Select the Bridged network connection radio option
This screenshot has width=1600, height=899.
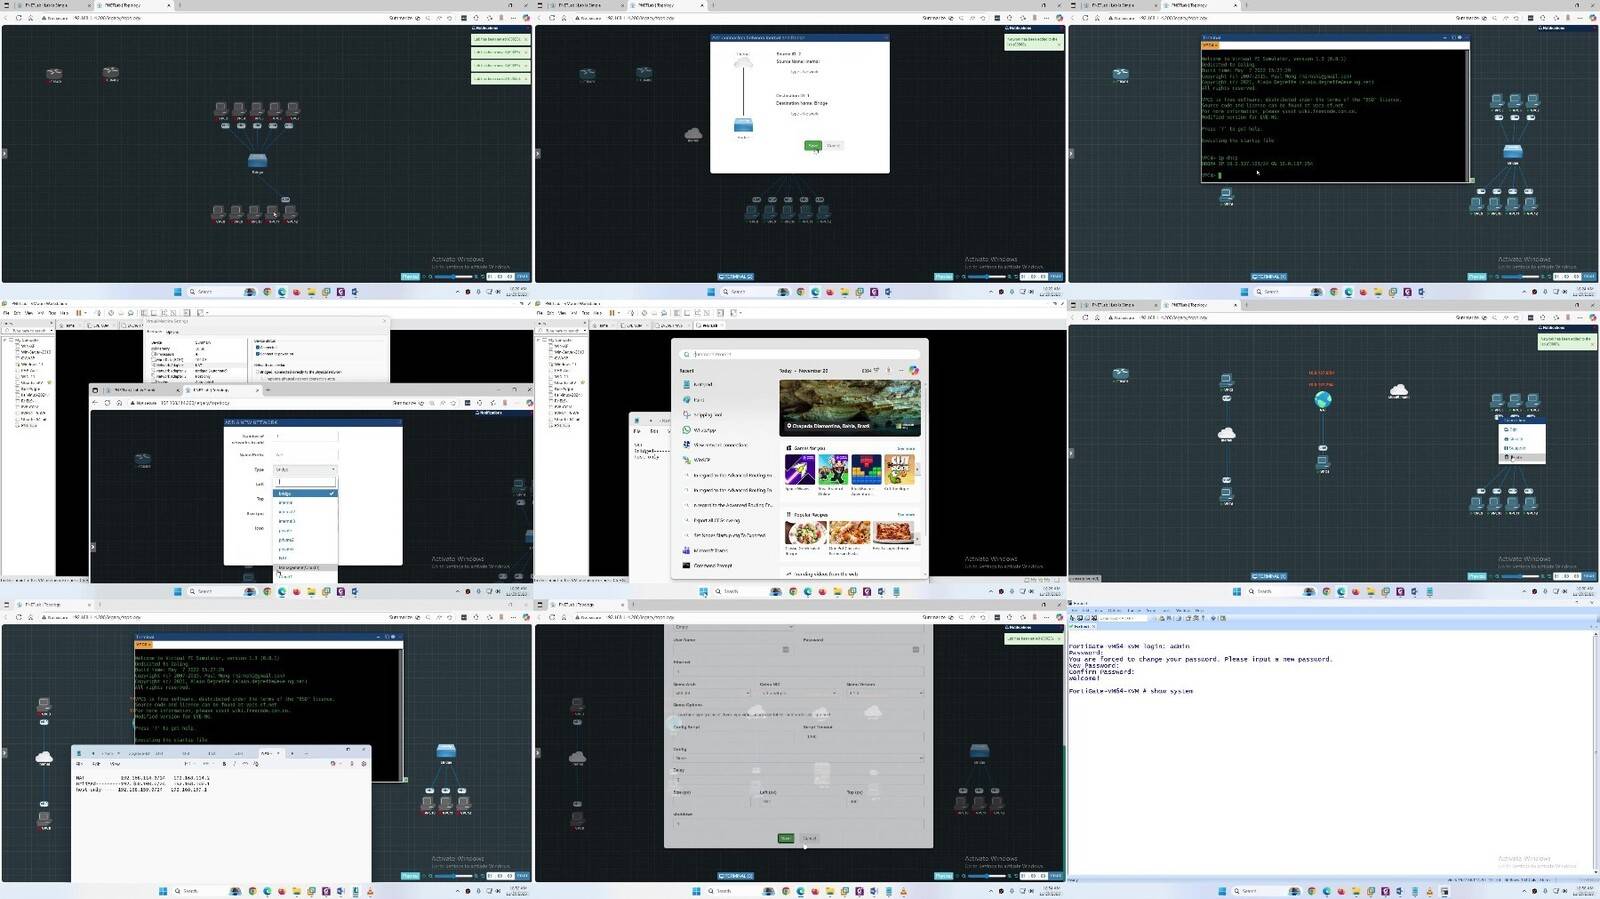click(258, 371)
